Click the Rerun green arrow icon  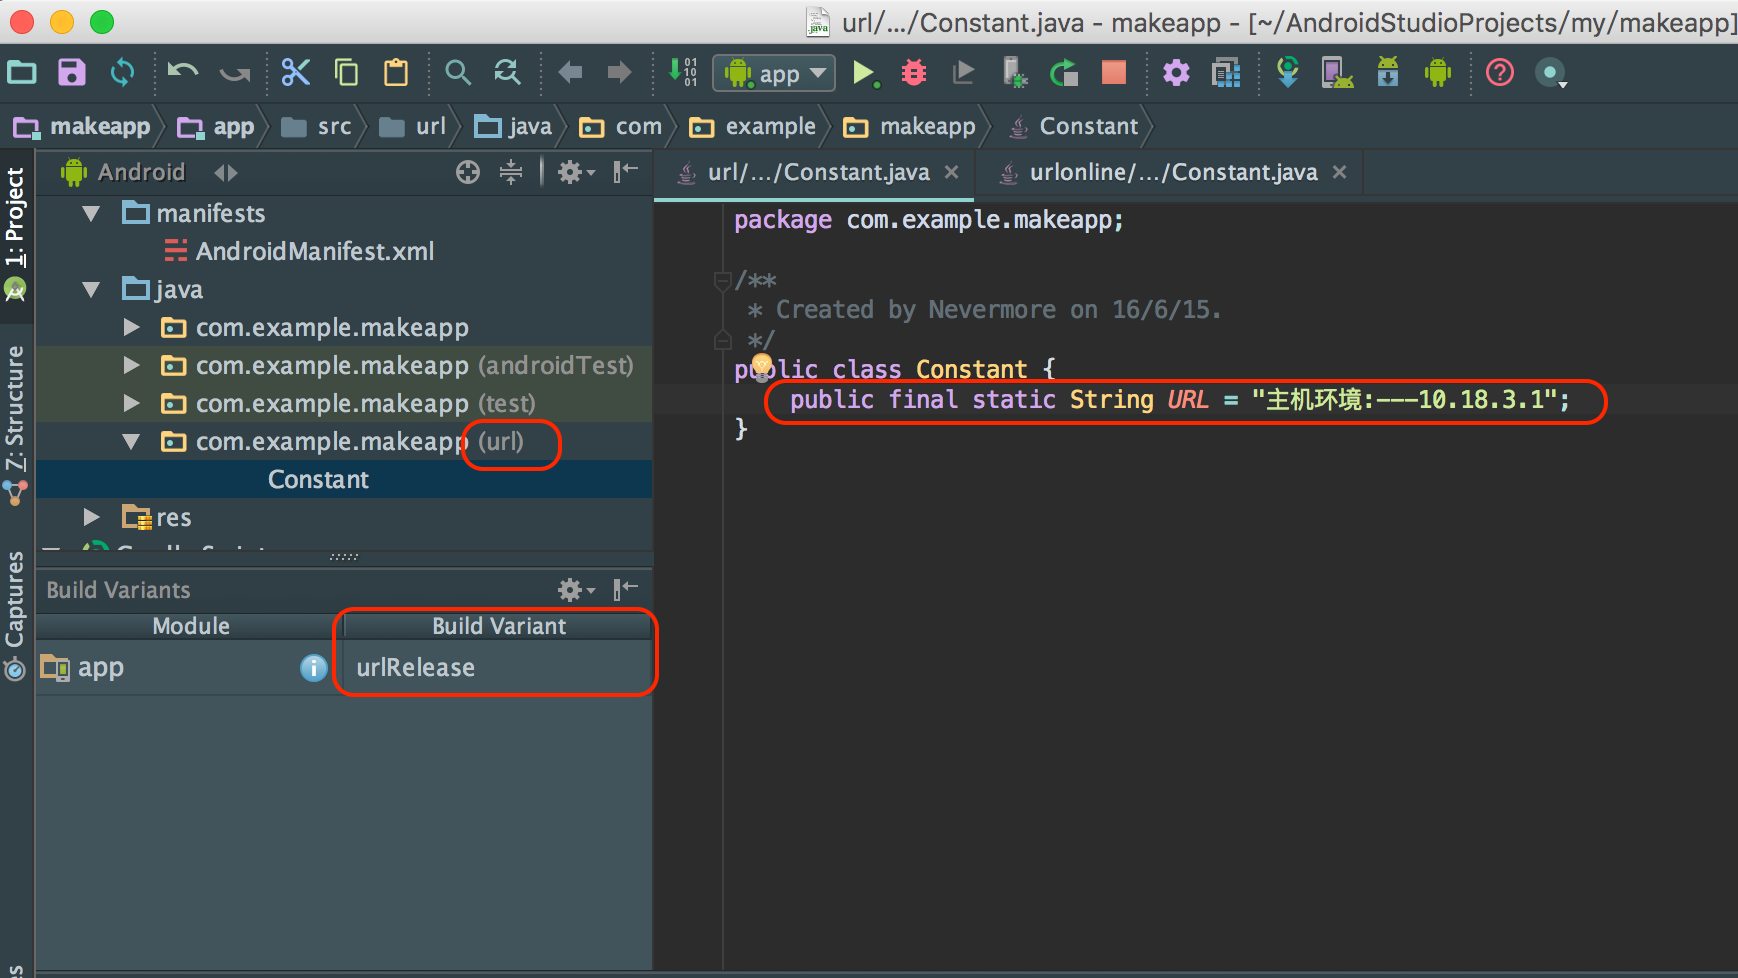pos(1064,72)
